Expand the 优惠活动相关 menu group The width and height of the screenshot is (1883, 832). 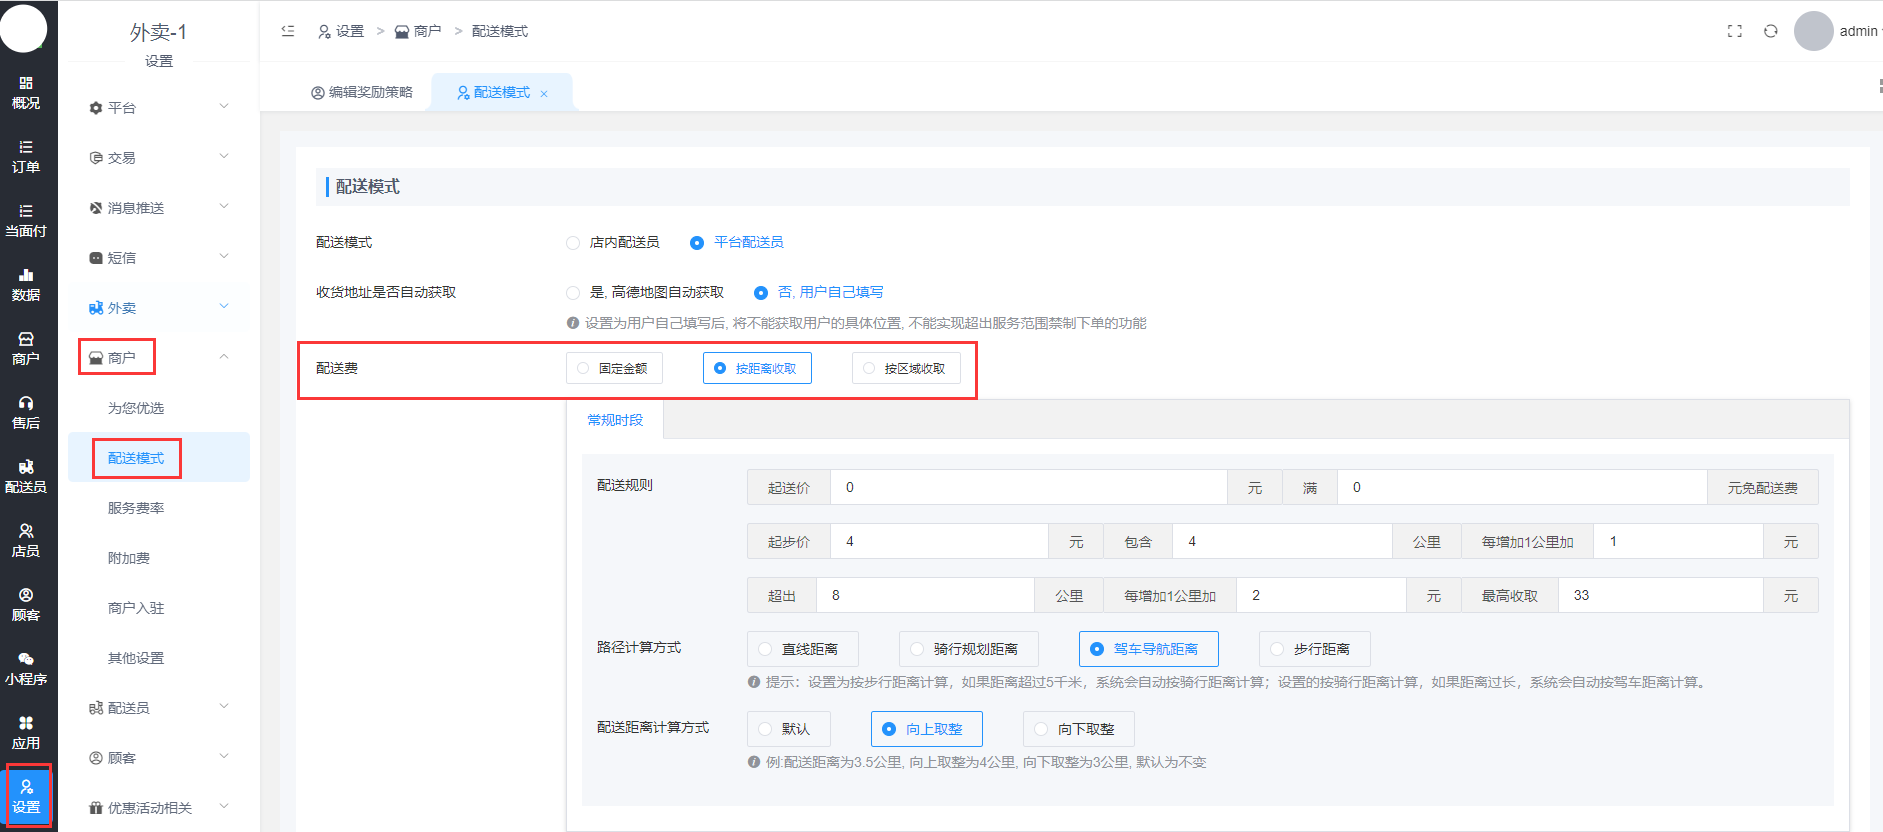pyautogui.click(x=158, y=807)
